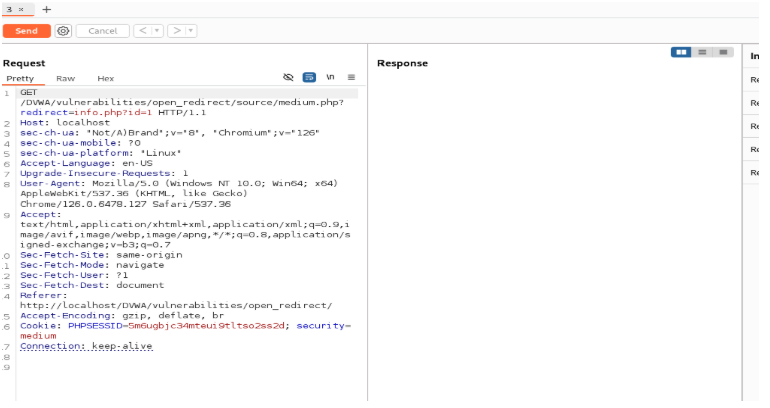Click the Cancel button

(x=102, y=31)
